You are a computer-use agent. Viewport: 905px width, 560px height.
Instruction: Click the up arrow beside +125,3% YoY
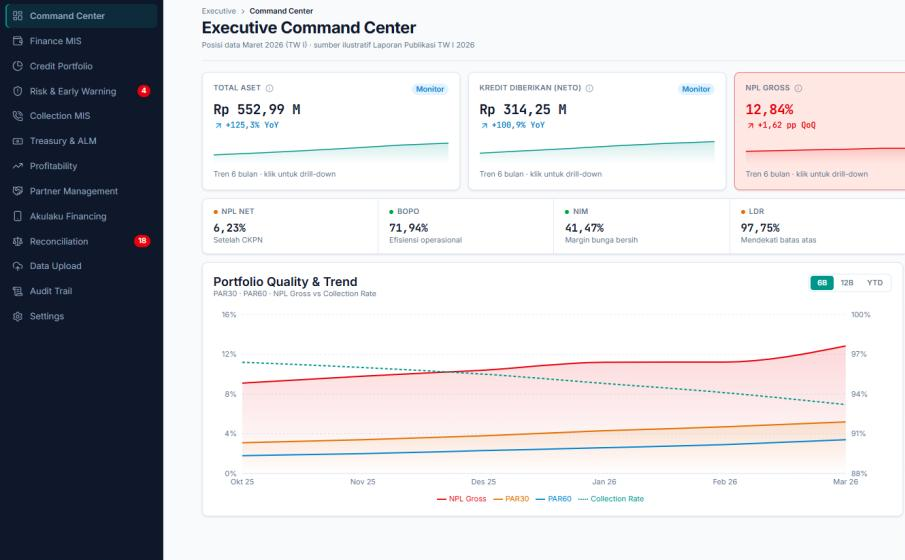pos(218,125)
